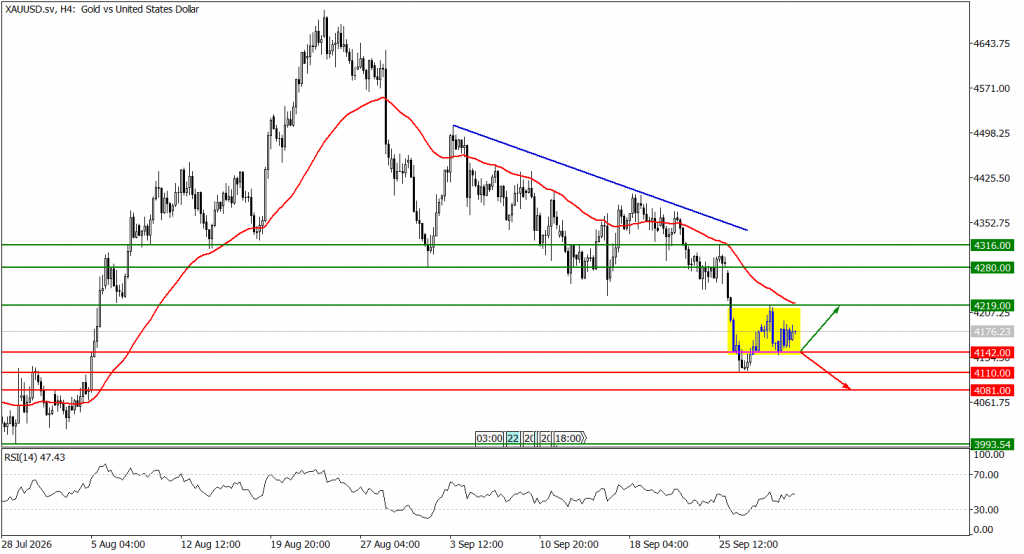Click the green 4316.00 price label

point(992,246)
